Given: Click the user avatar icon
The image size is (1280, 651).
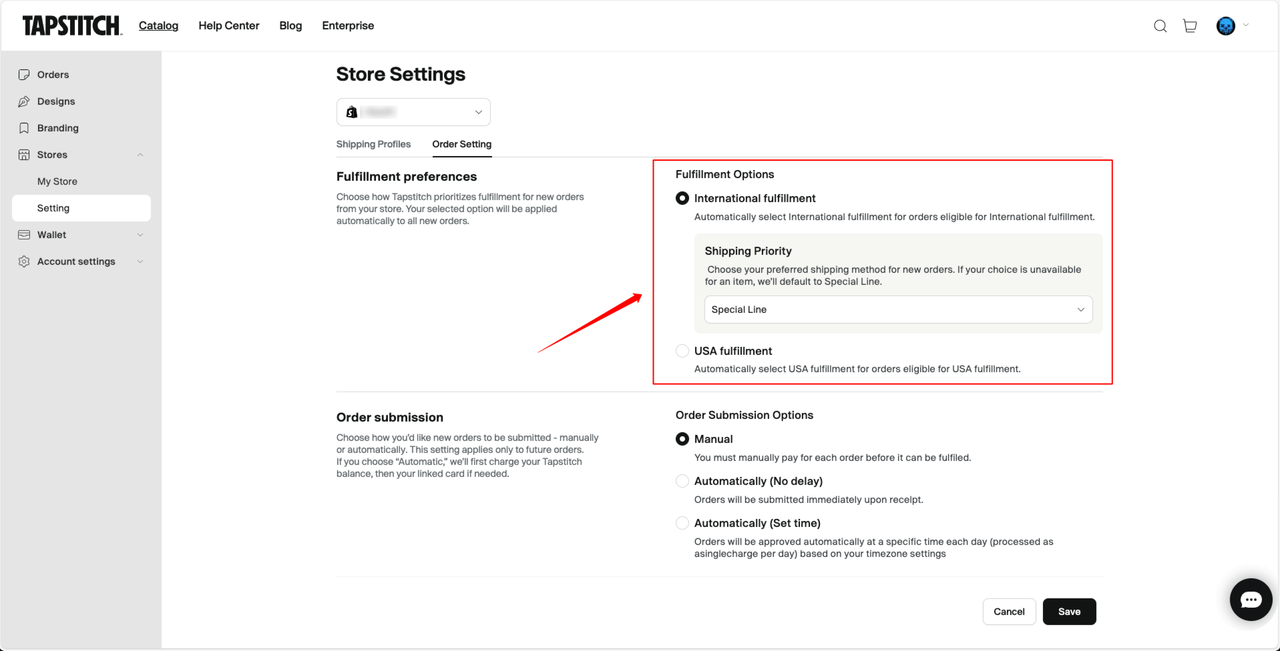Looking at the screenshot, I should 1226,26.
